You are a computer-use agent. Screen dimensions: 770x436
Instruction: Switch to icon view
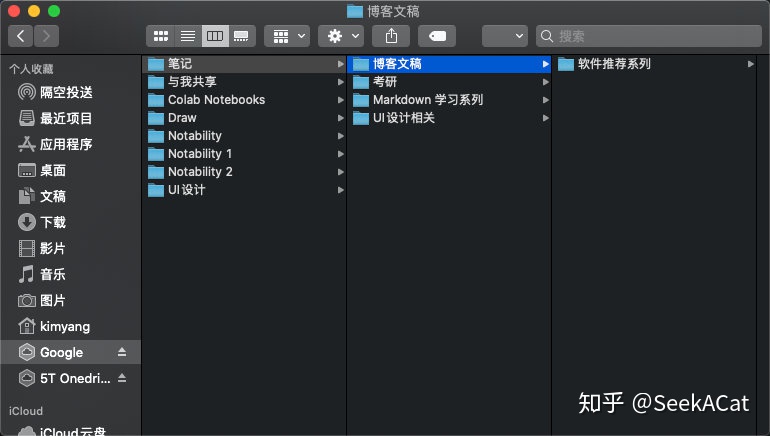pos(161,36)
